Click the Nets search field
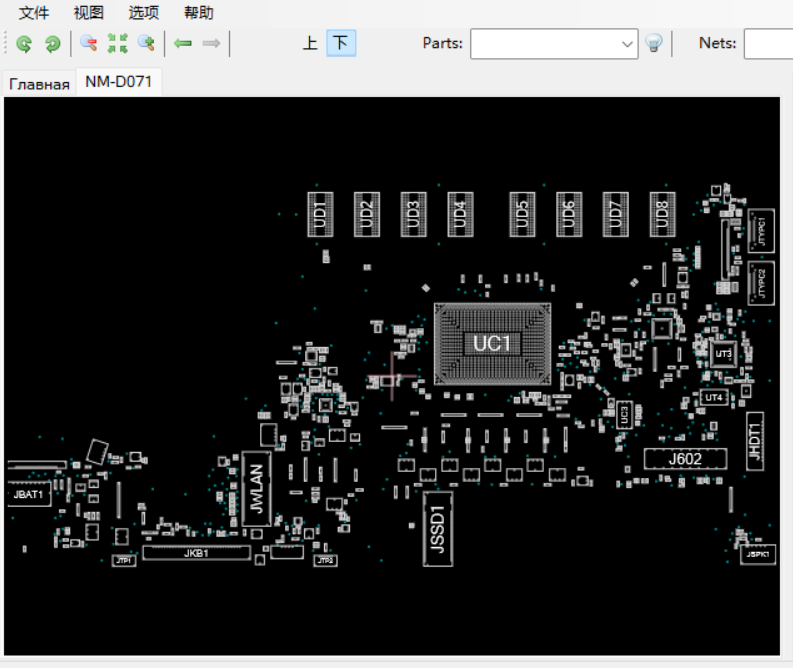Viewport: 793px width, 668px height. coord(768,44)
